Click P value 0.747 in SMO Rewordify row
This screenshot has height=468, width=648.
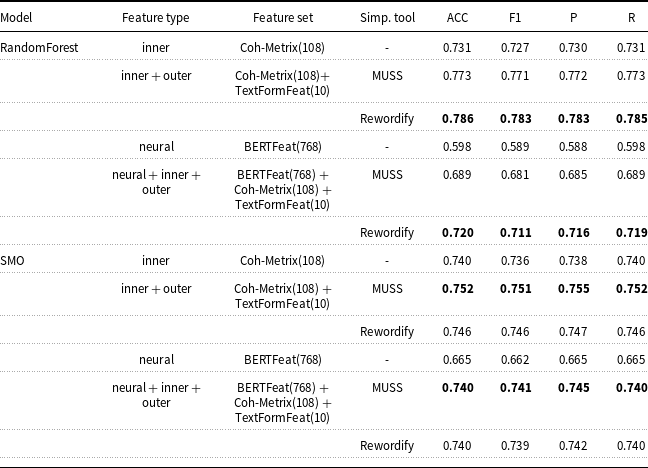pos(573,332)
